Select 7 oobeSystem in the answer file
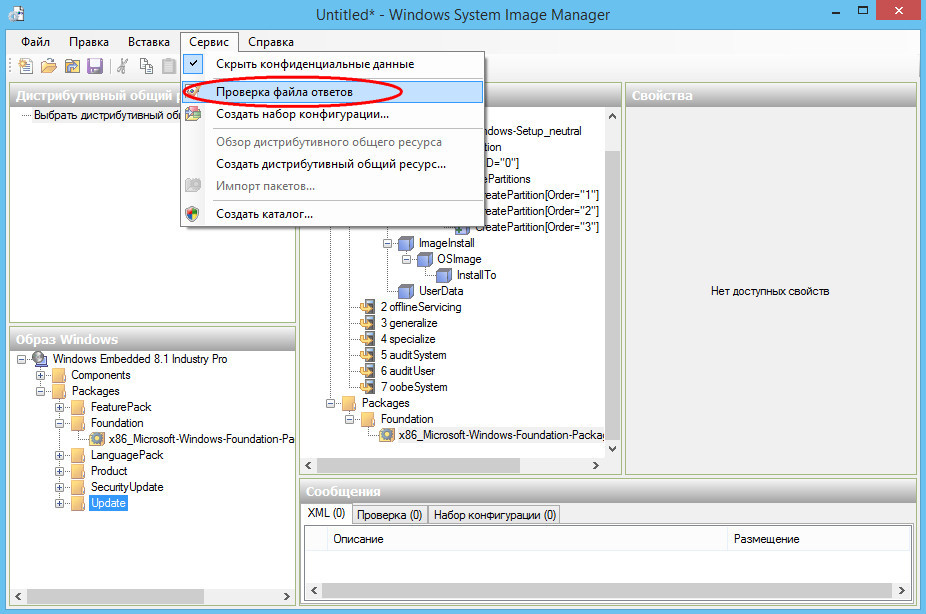 point(414,387)
